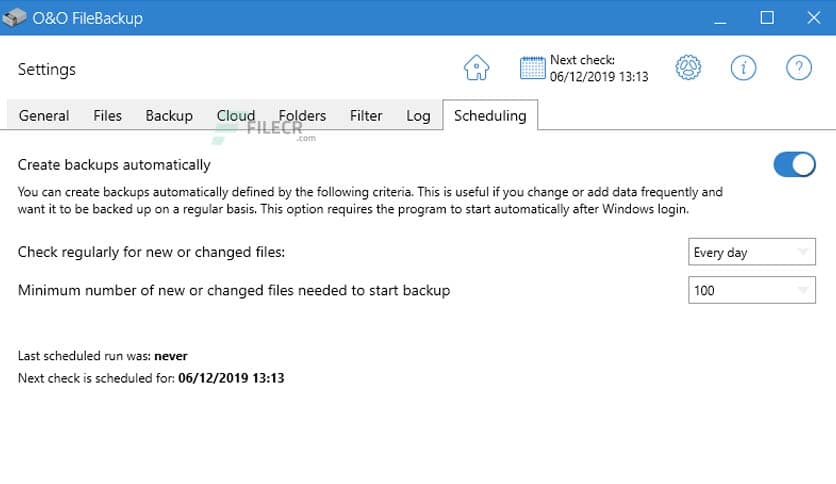
Task: Close the O&O FileBackup window
Action: pos(814,18)
